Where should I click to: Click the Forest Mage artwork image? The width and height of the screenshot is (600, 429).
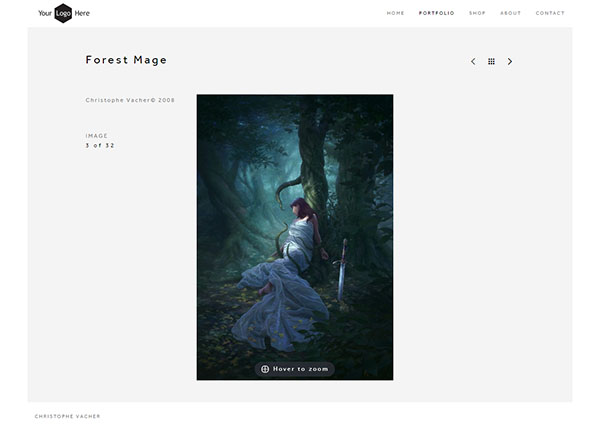[294, 200]
